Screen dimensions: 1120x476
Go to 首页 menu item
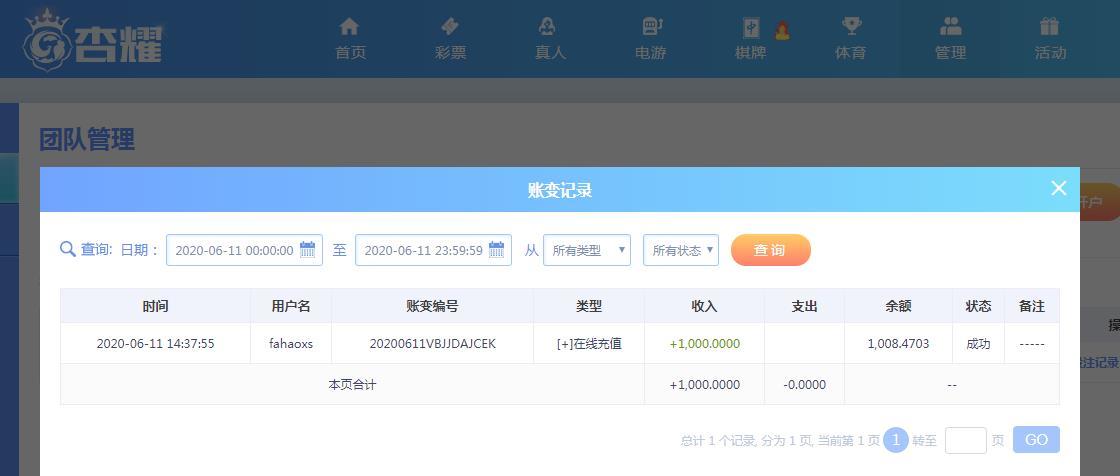pyautogui.click(x=351, y=53)
